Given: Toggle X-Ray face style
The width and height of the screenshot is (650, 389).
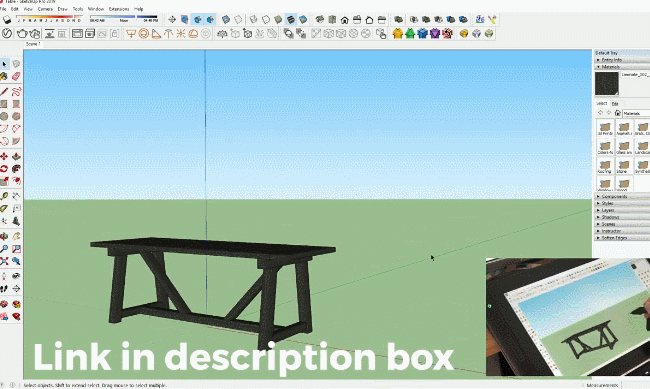Looking at the screenshot, I should click(x=226, y=19).
